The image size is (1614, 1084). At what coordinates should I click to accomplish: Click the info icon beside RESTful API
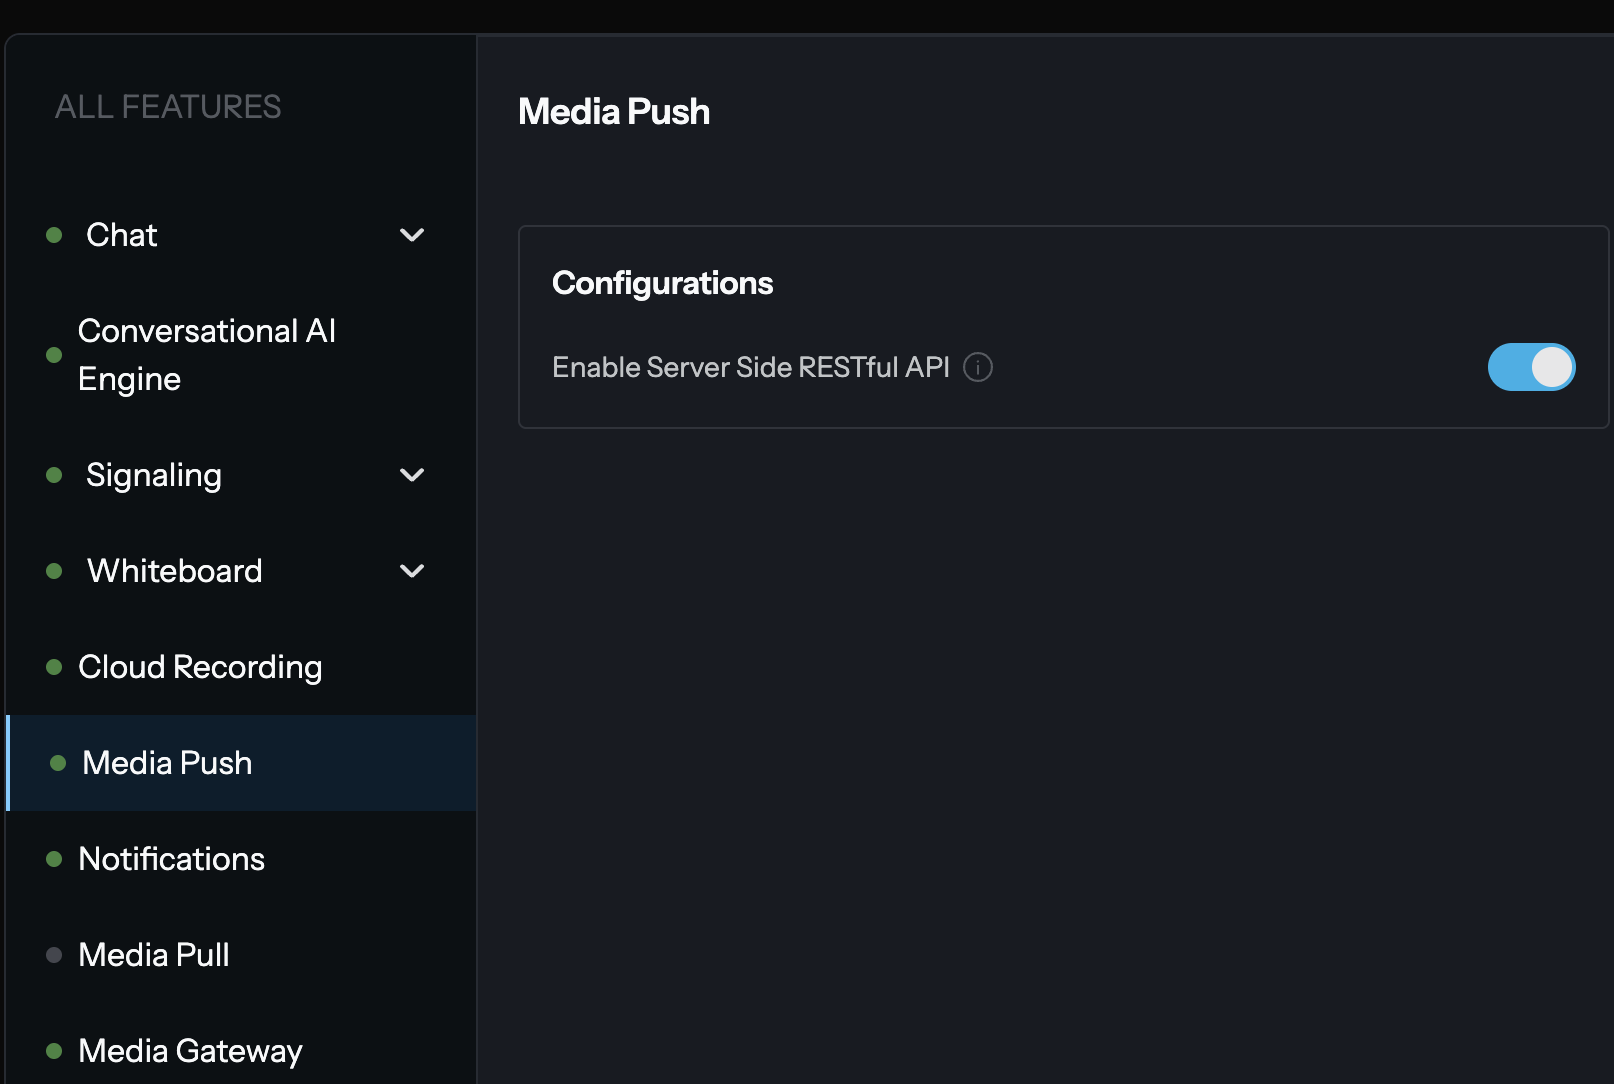click(x=977, y=367)
